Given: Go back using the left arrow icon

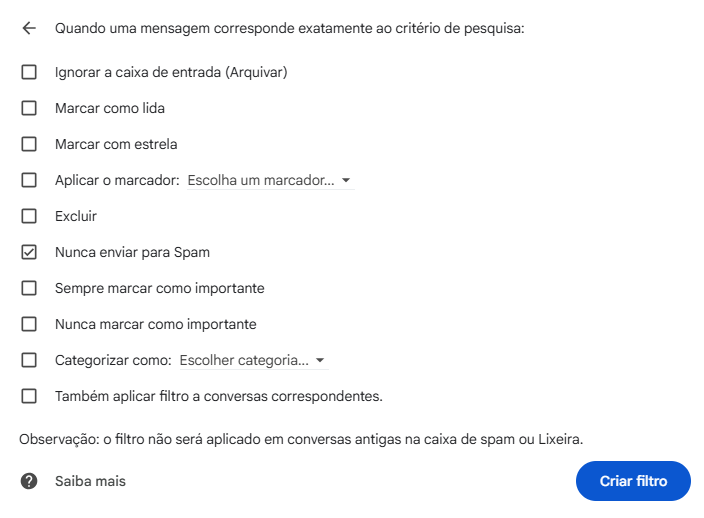Looking at the screenshot, I should 29,28.
